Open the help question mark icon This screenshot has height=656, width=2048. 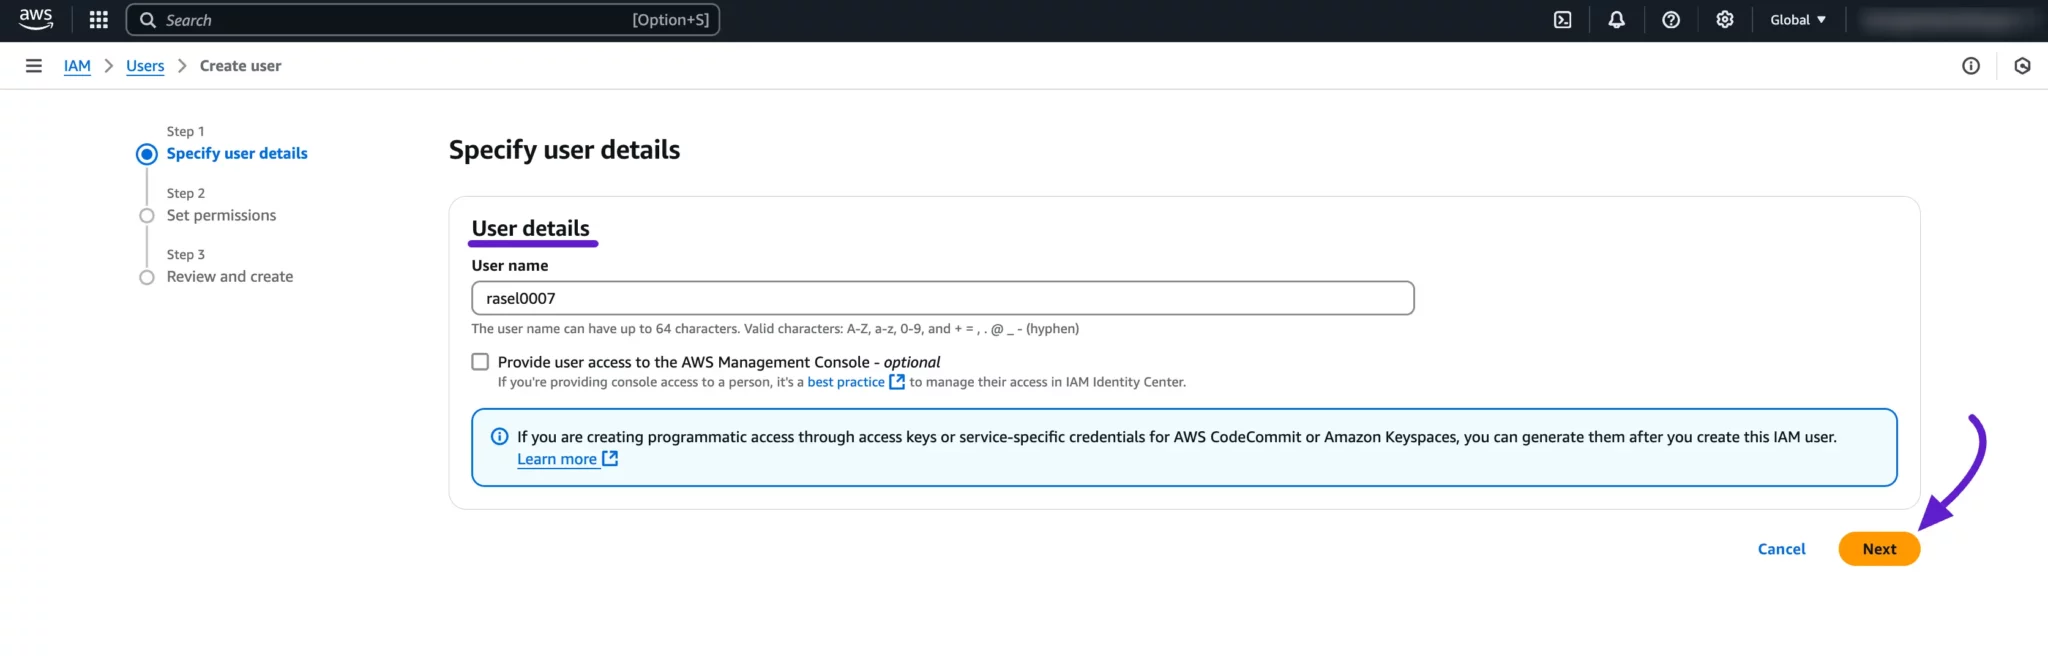(1670, 20)
